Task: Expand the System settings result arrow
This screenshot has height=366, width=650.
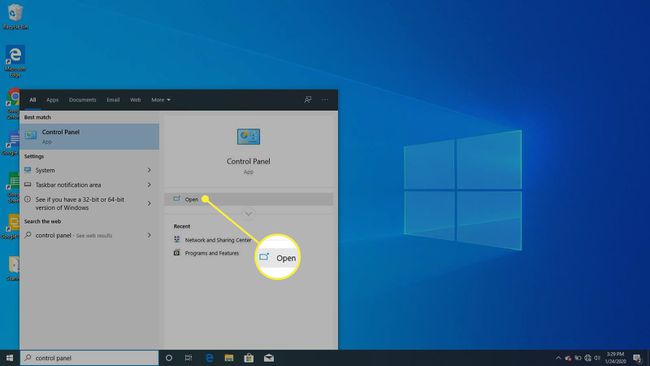Action: pyautogui.click(x=149, y=170)
